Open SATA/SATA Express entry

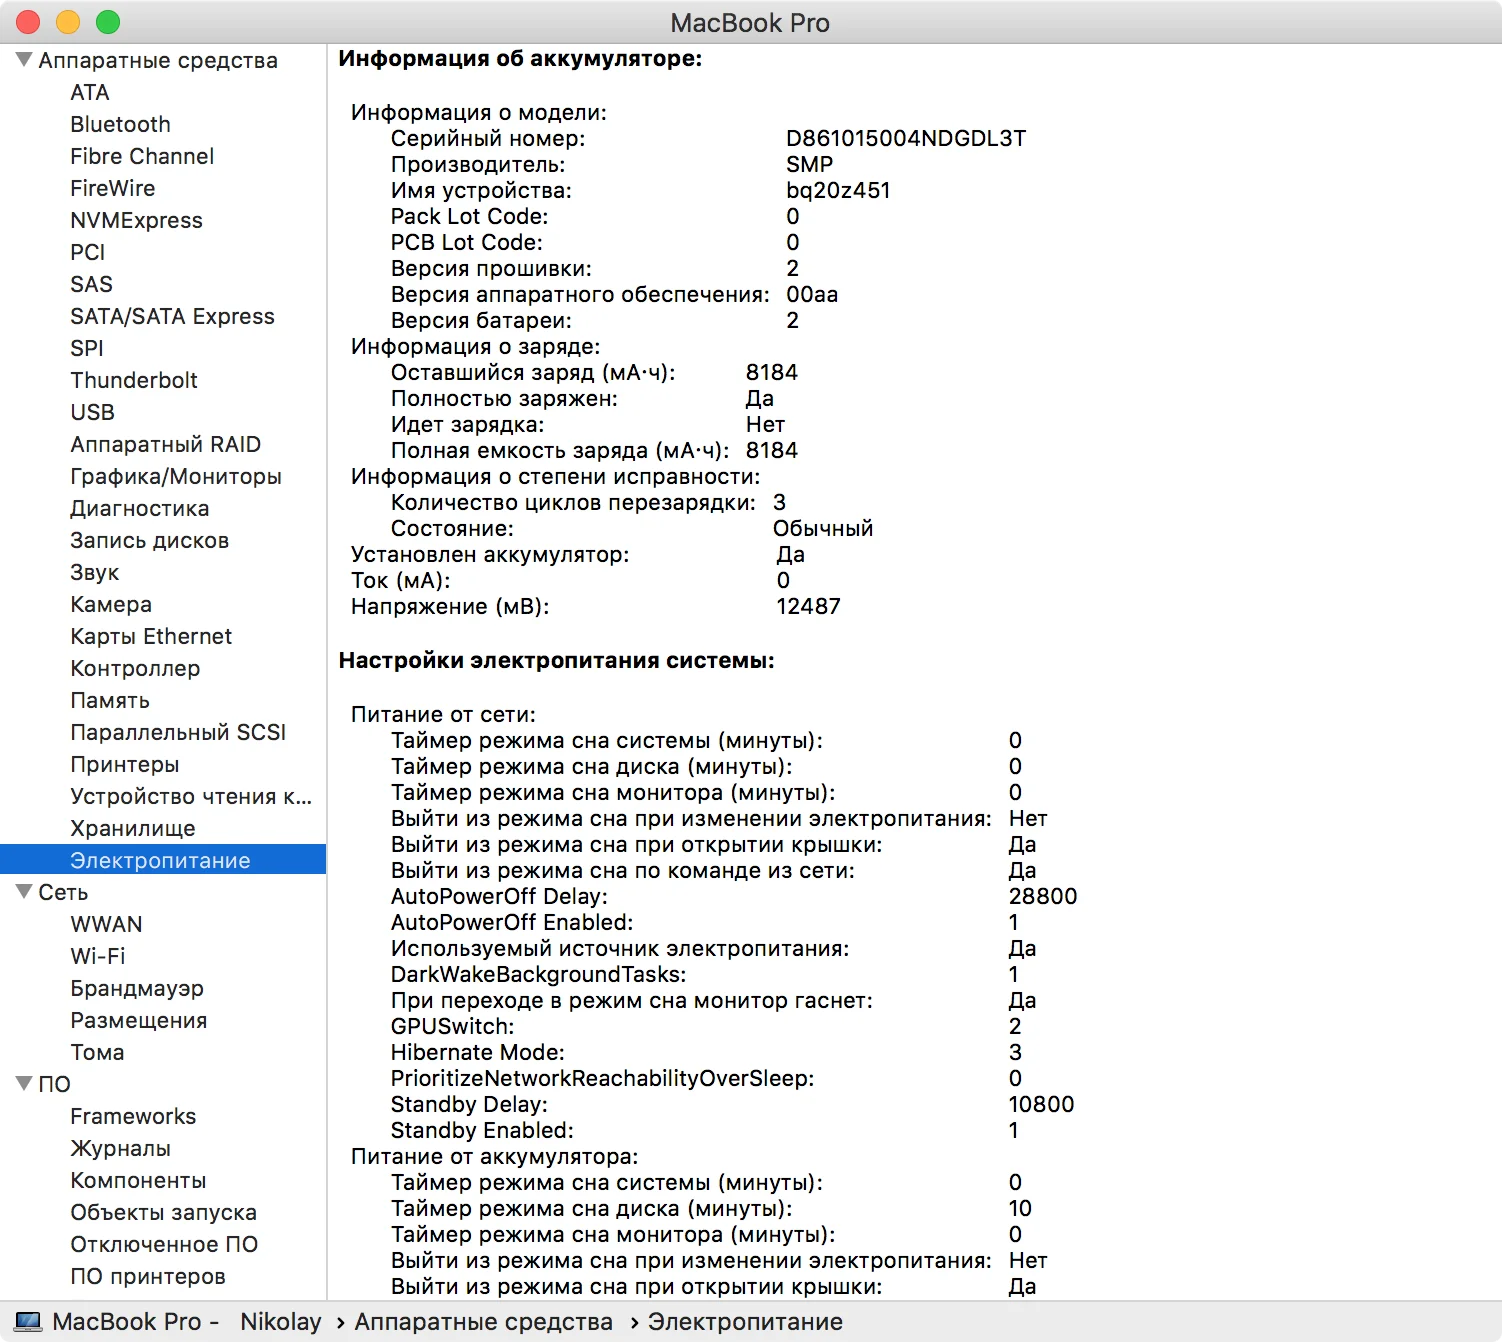(172, 316)
